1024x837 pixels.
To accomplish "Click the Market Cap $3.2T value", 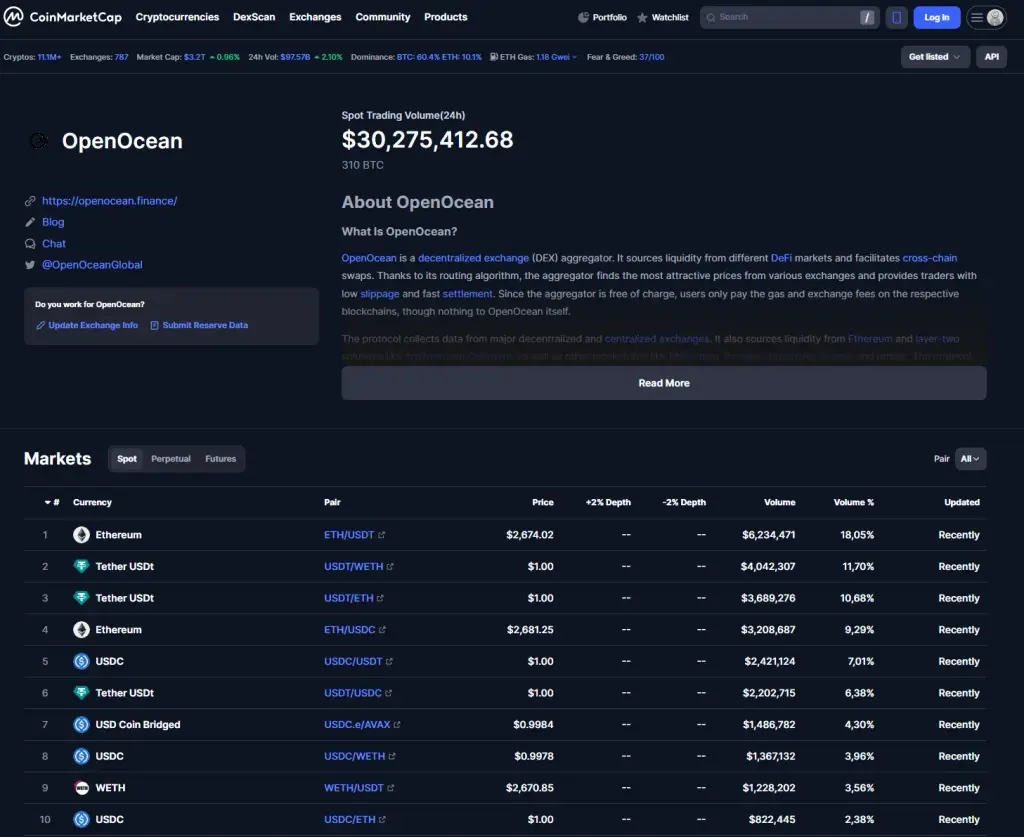I will point(195,57).
